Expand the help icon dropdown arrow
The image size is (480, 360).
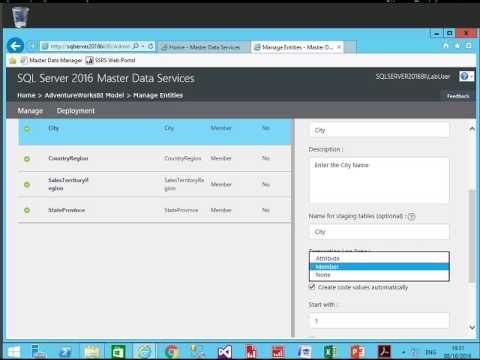[x=471, y=77]
